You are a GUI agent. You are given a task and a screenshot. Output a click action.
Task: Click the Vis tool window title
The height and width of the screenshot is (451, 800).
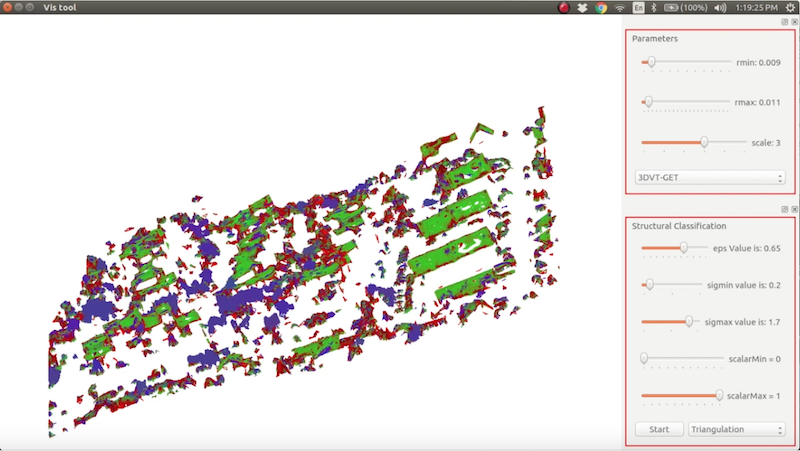pos(60,8)
